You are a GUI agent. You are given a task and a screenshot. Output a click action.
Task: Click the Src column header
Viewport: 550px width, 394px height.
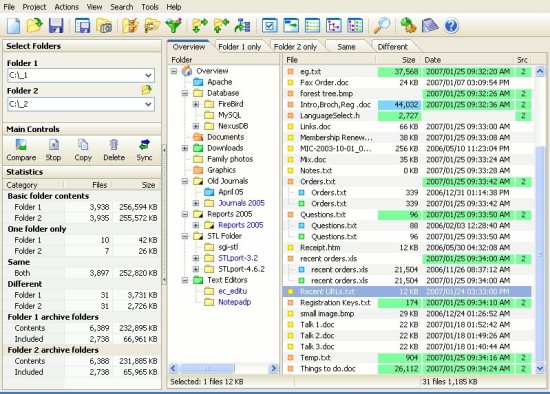522,60
